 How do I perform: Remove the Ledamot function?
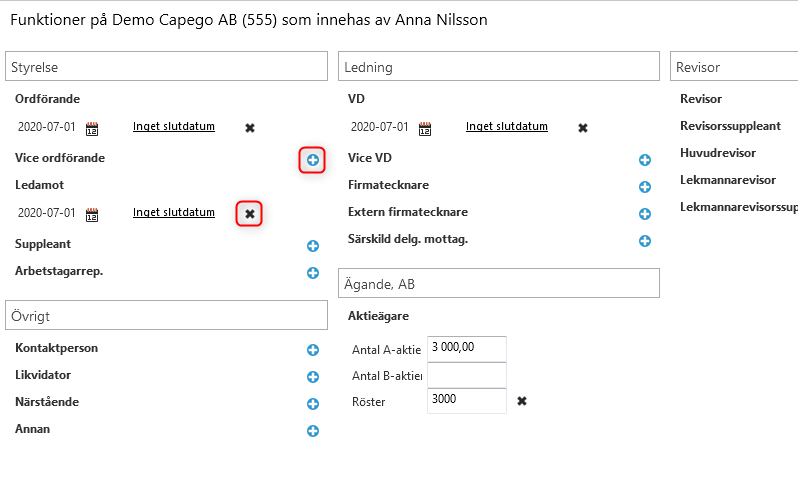coord(250,214)
